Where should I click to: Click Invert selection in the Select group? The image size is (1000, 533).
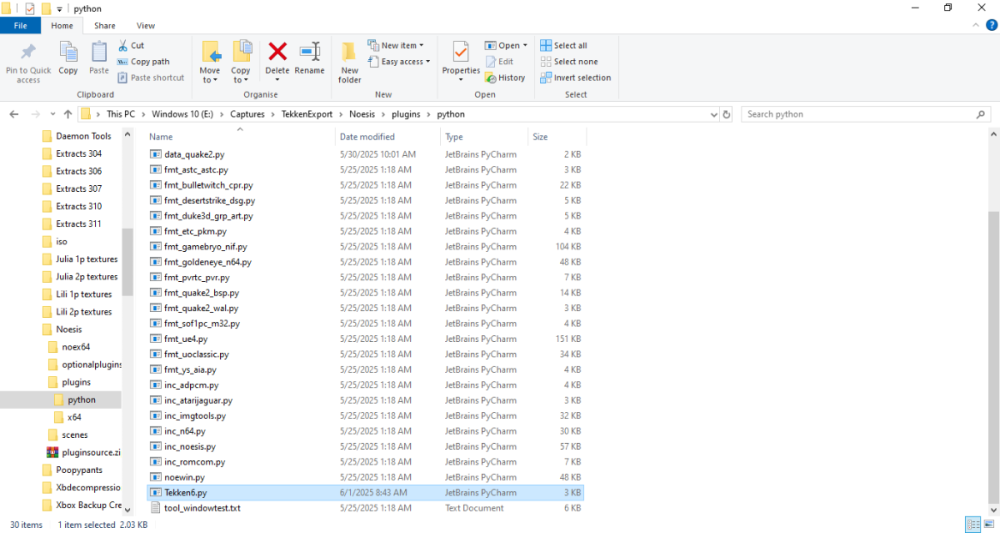click(x=575, y=78)
